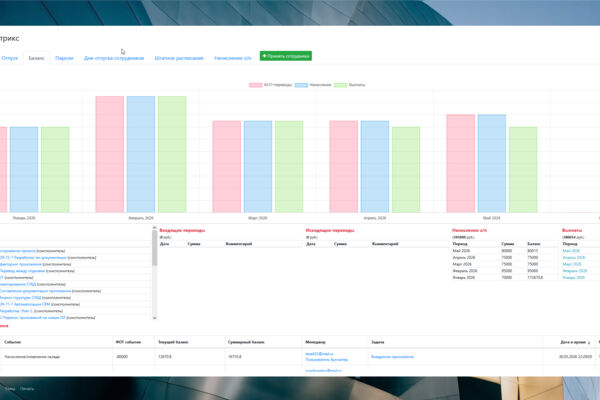Viewport: 600px width, 400px height.
Task: Open the Отпуск tab
Action: (x=10, y=58)
